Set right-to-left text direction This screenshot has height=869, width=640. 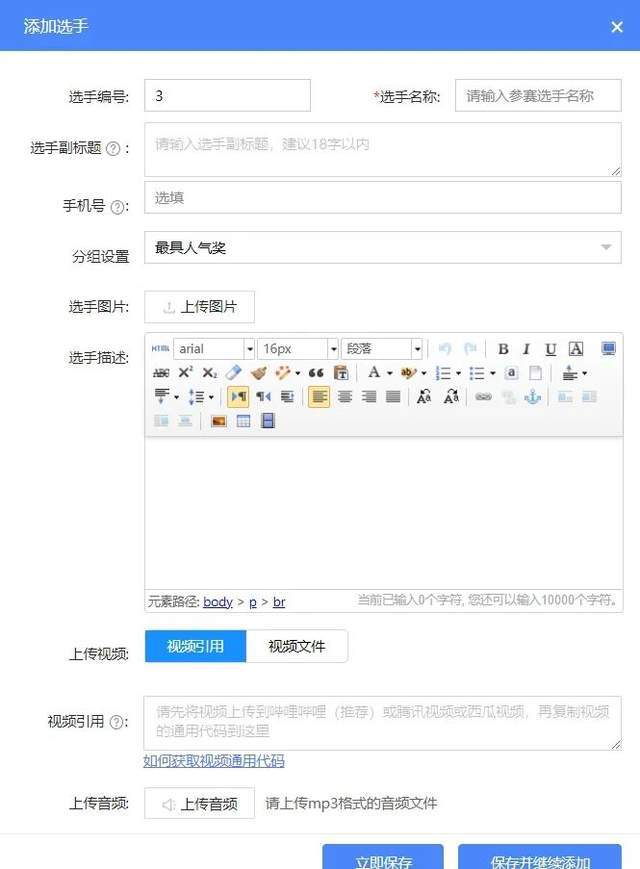click(x=263, y=397)
